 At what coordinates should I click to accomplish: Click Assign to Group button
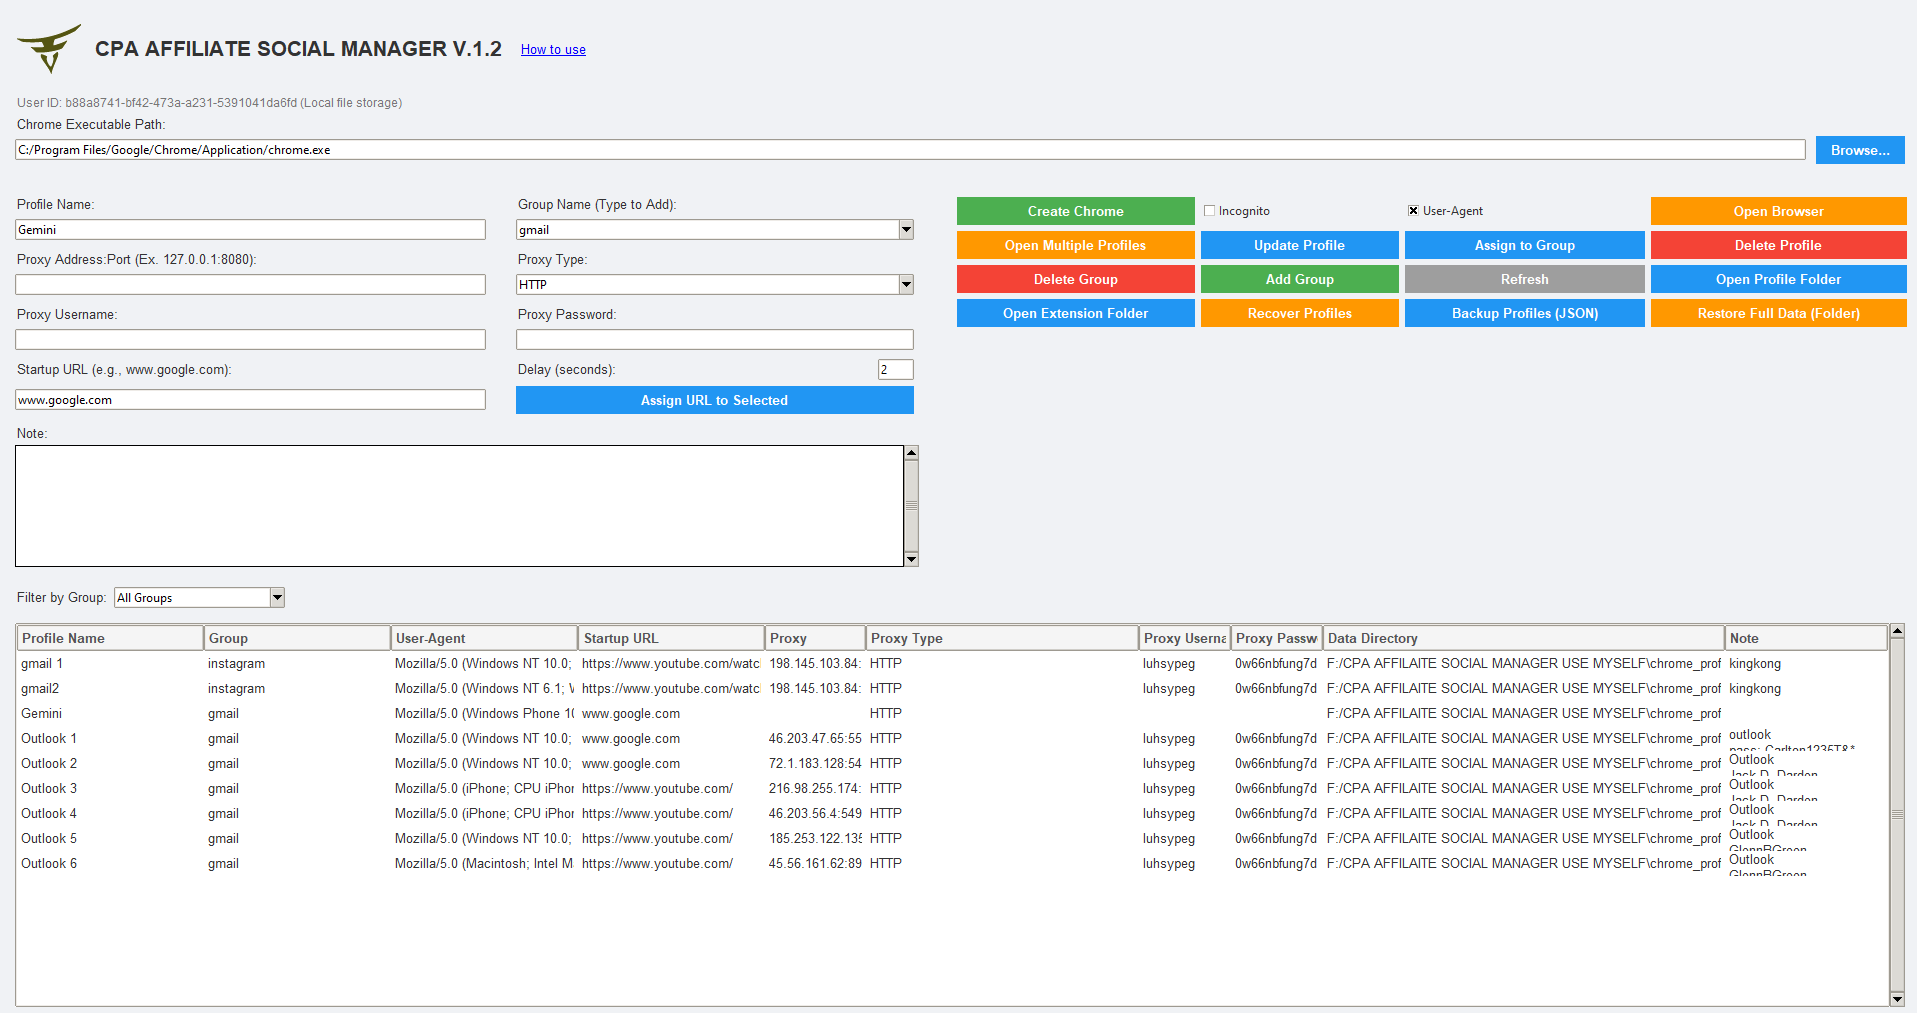[x=1524, y=245]
